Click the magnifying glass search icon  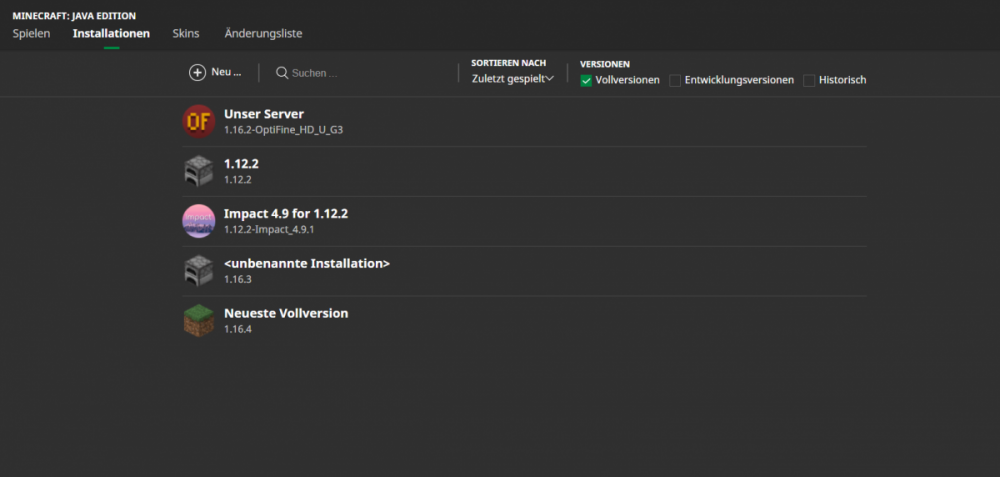pos(282,73)
